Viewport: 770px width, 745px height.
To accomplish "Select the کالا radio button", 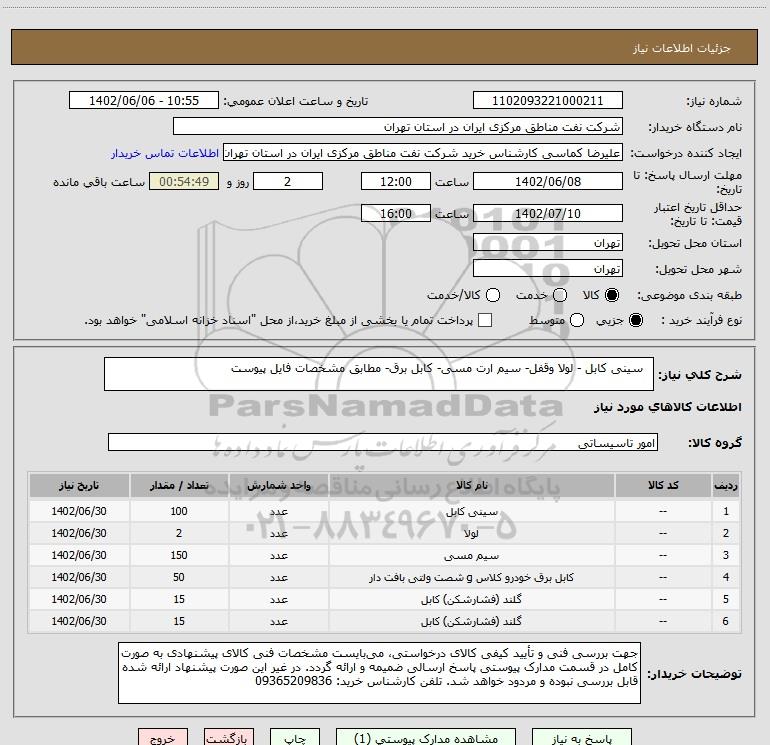I will pyautogui.click(x=612, y=295).
